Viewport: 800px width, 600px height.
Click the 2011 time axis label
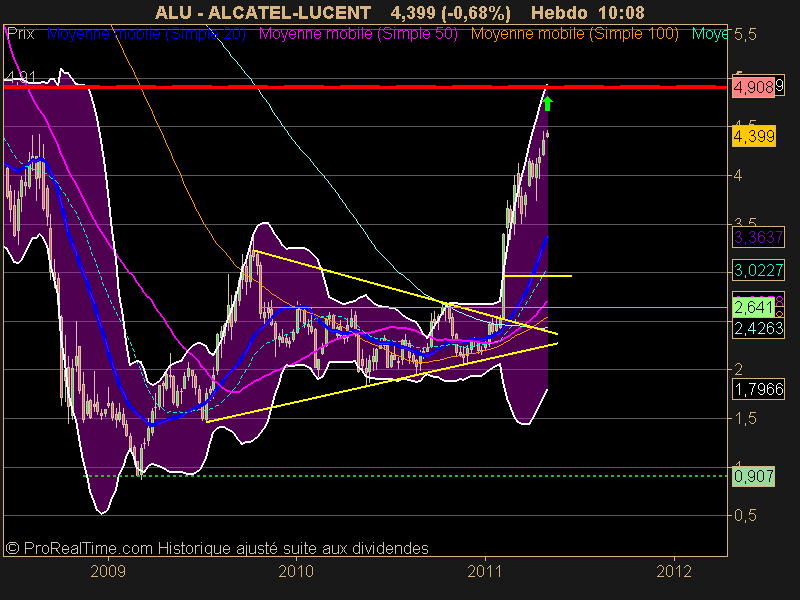click(x=485, y=571)
